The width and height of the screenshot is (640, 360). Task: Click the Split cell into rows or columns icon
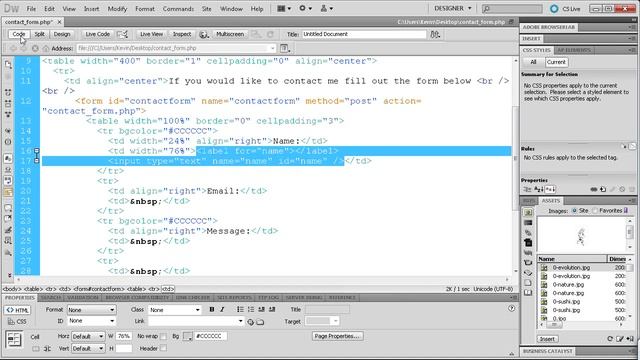47,349
